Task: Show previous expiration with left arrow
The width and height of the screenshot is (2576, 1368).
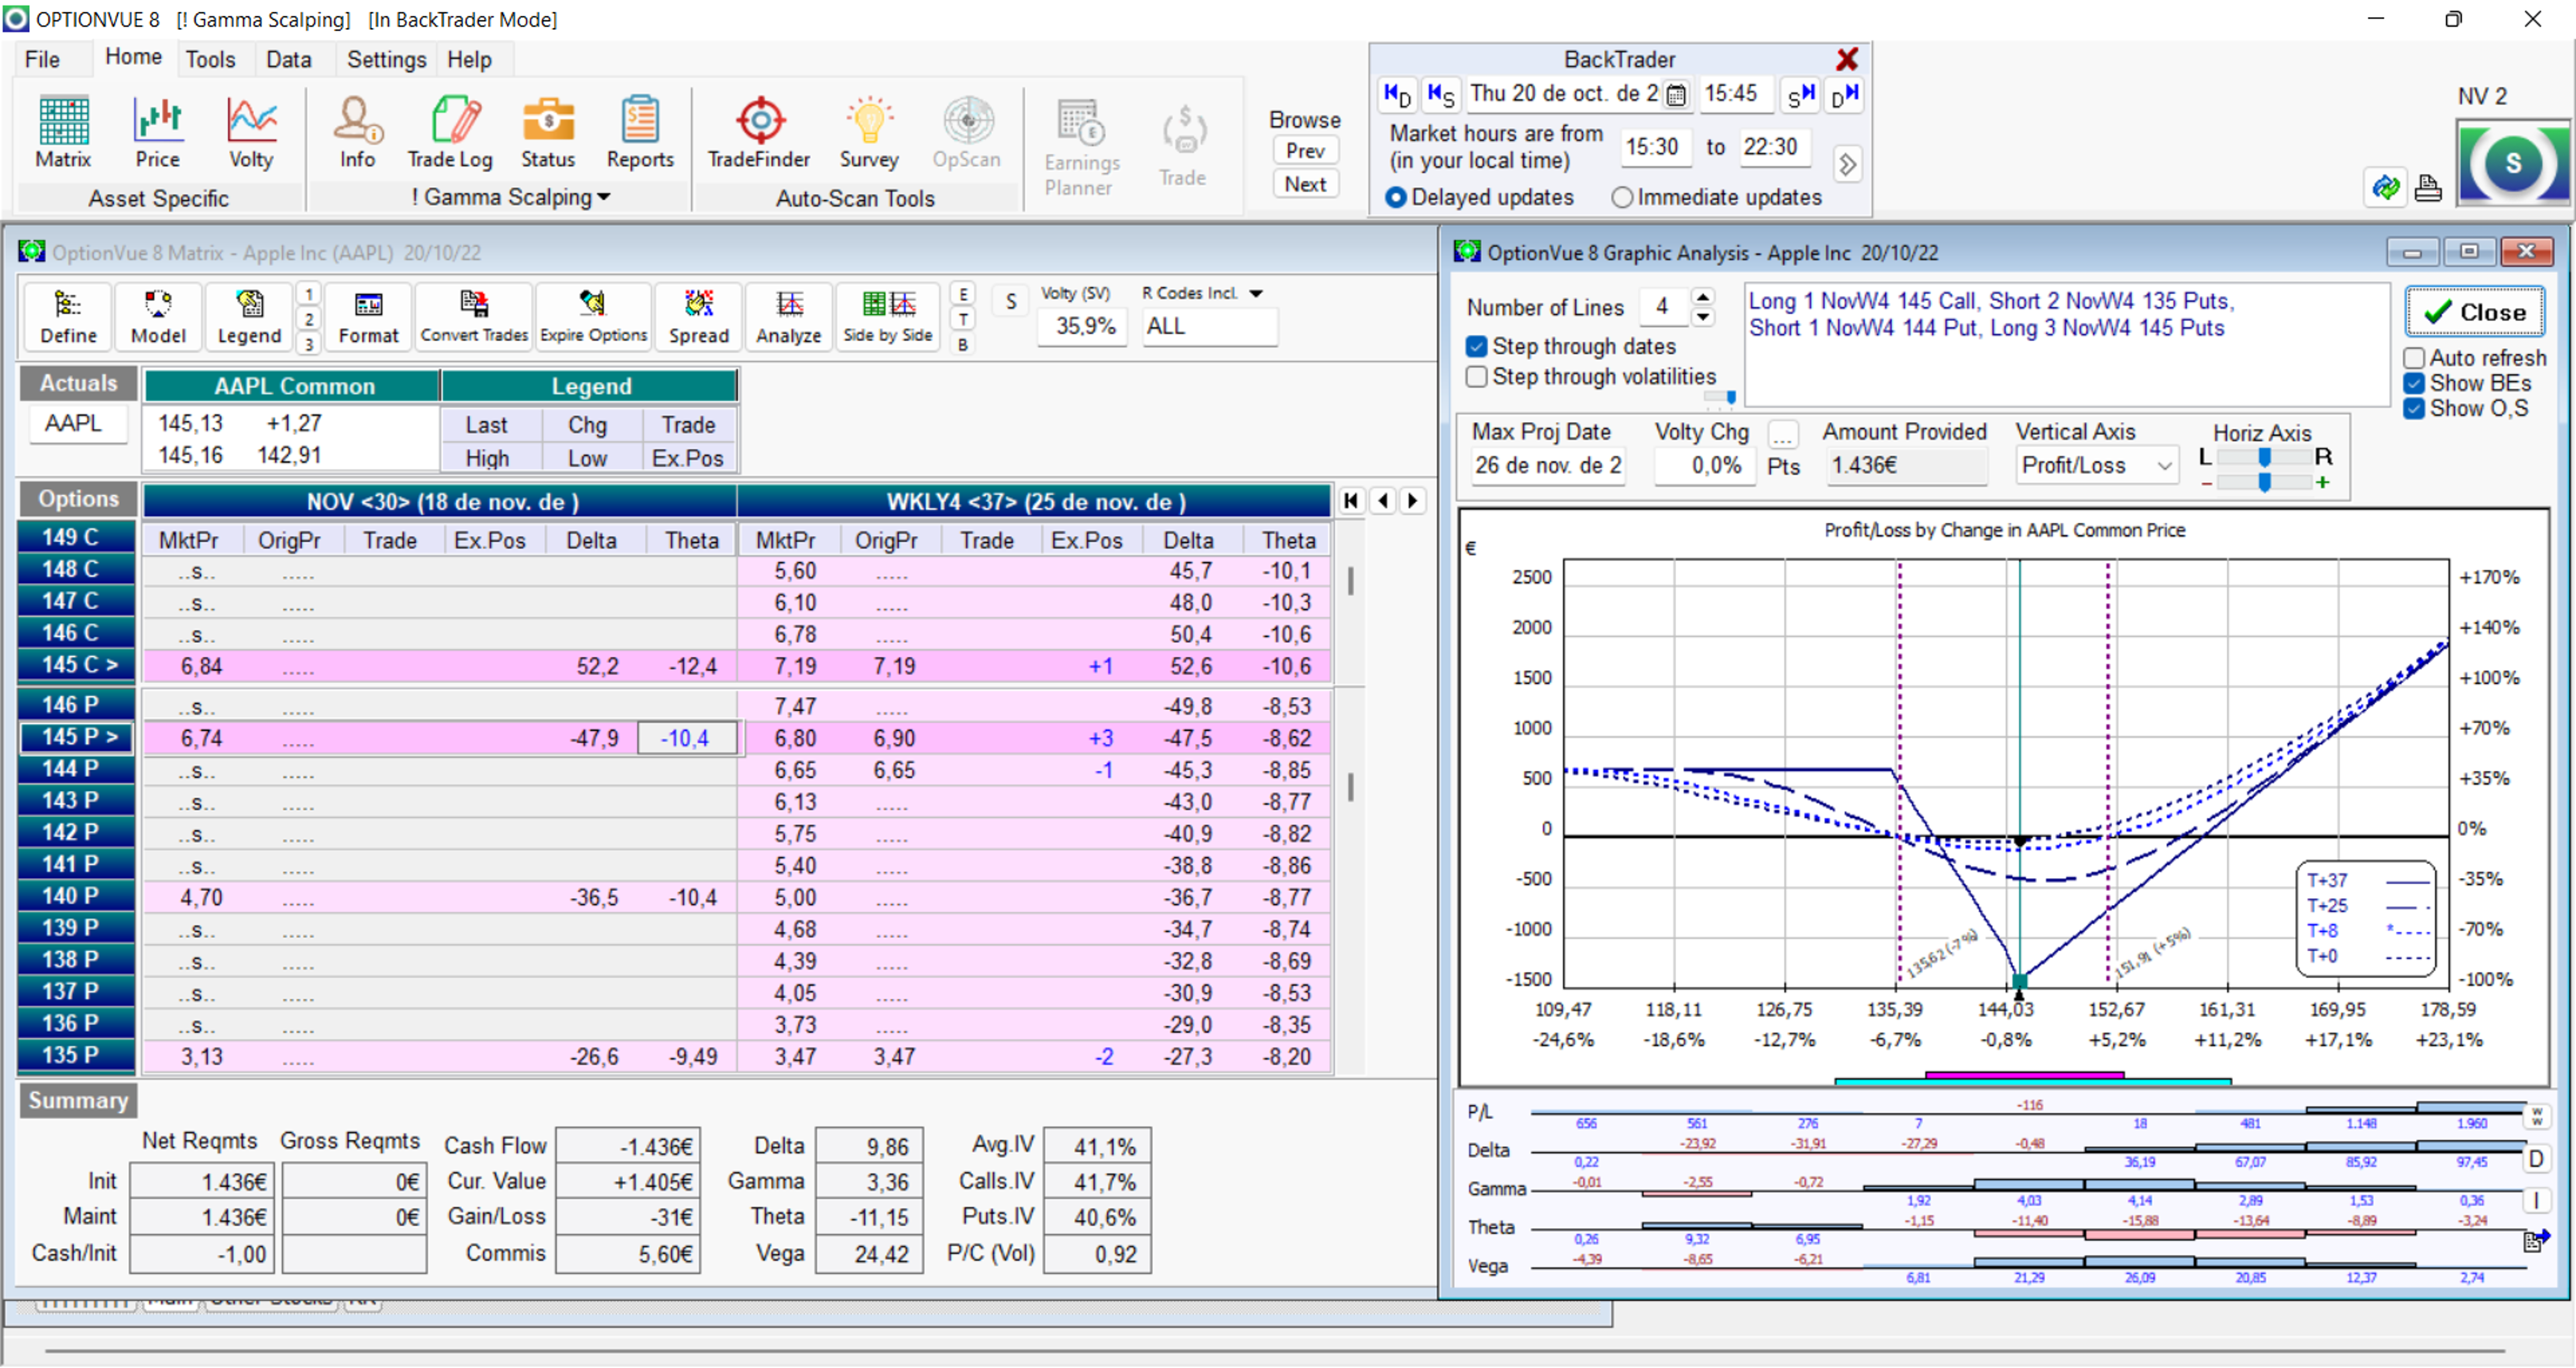Action: (1383, 501)
